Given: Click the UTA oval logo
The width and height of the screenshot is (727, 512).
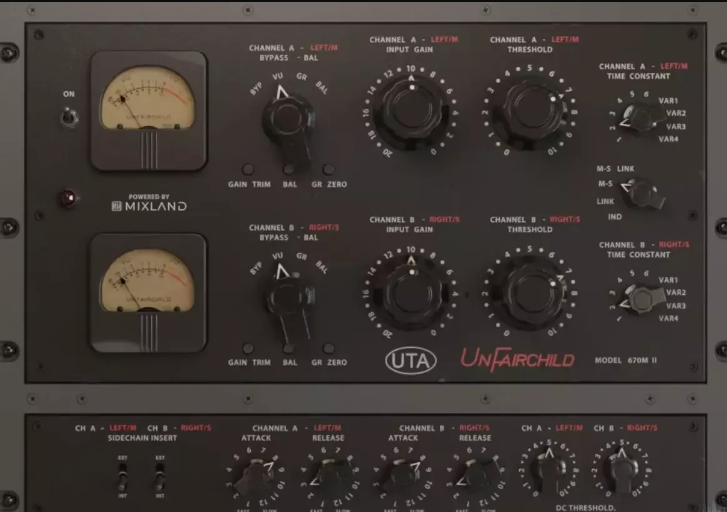Looking at the screenshot, I should 411,360.
